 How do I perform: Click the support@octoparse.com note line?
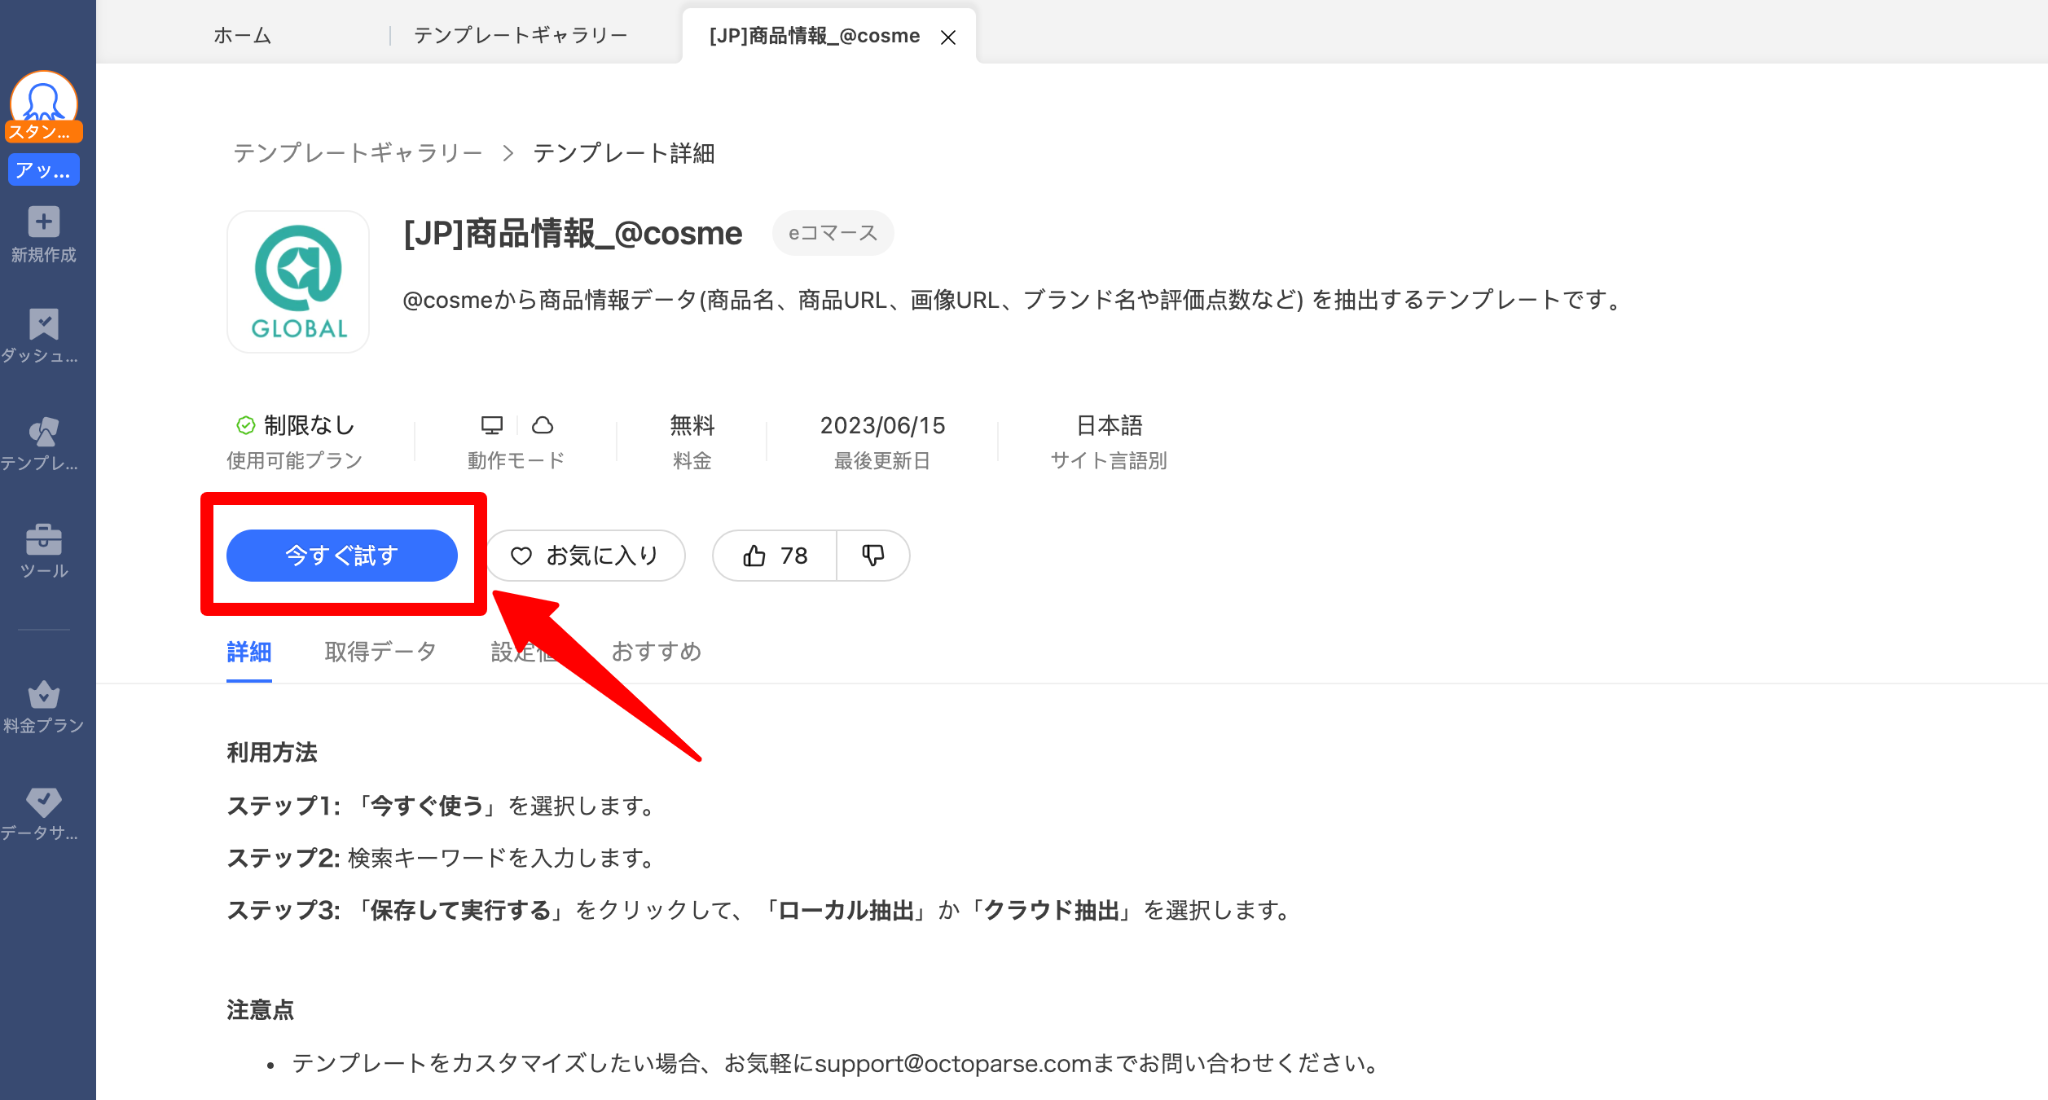pyautogui.click(x=838, y=1063)
